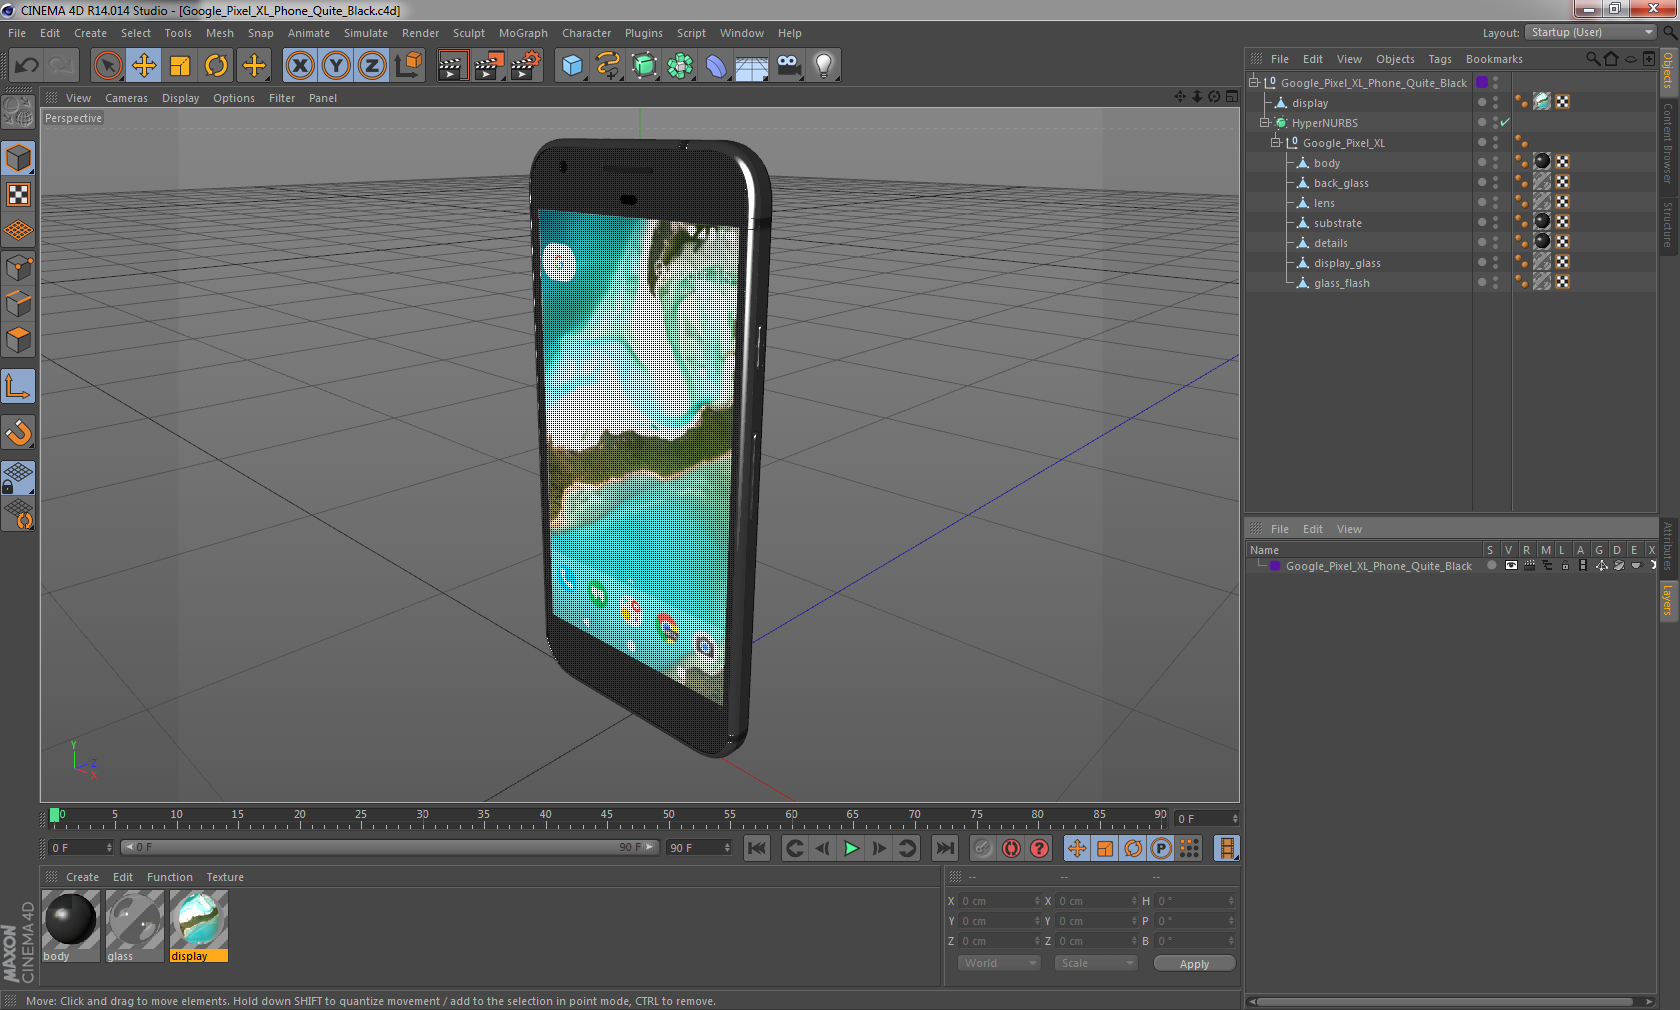1680x1010 pixels.
Task: Toggle Snap magnet icon
Action: [x=18, y=432]
